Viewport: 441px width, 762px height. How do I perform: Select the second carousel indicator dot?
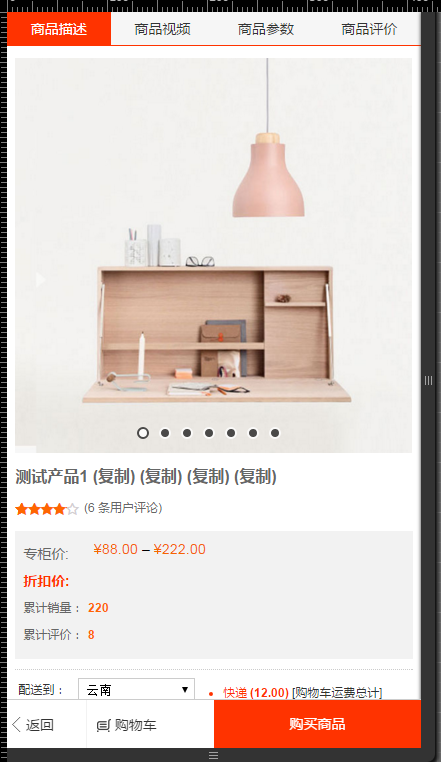tap(165, 433)
